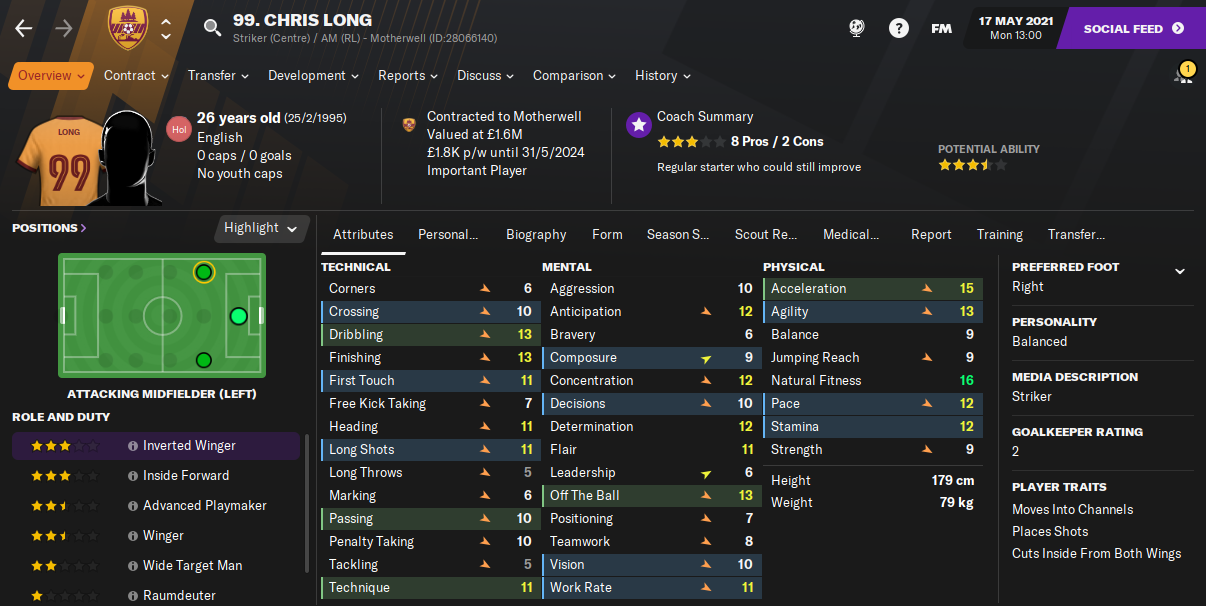
Task: Expand the Preferred Foot chevron
Action: [x=1180, y=271]
